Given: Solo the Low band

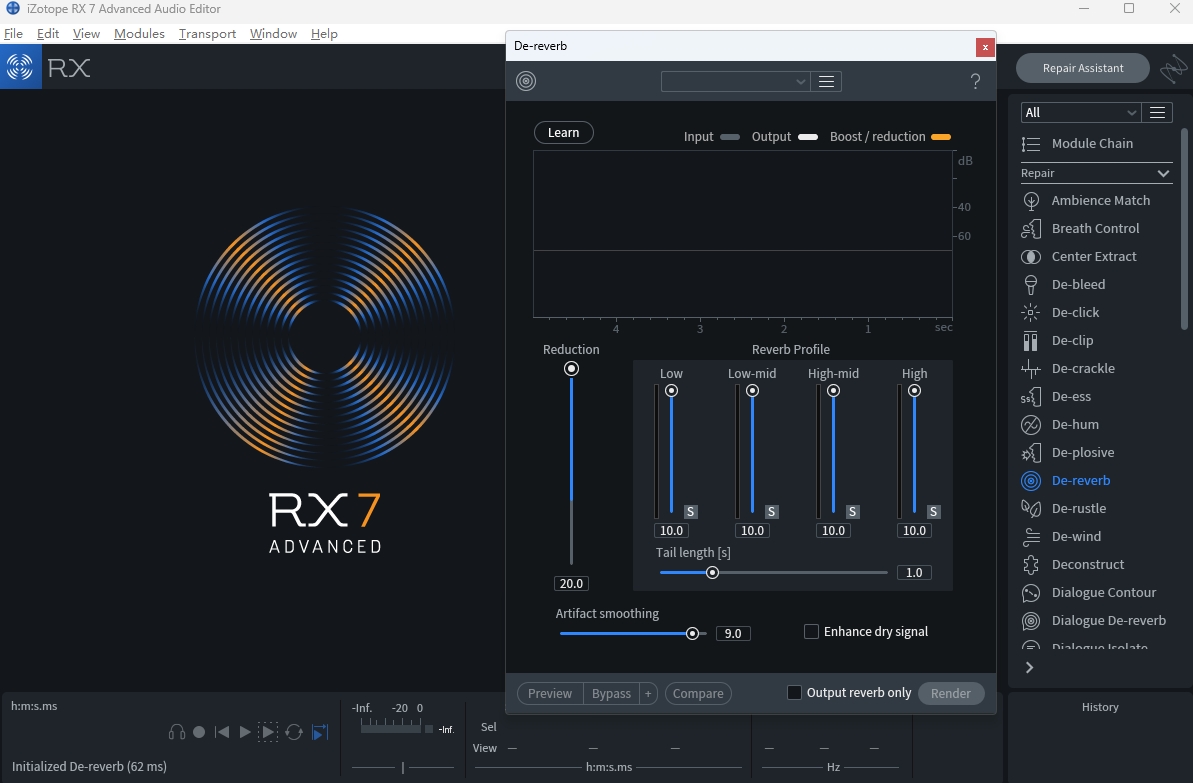Looking at the screenshot, I should tap(691, 512).
